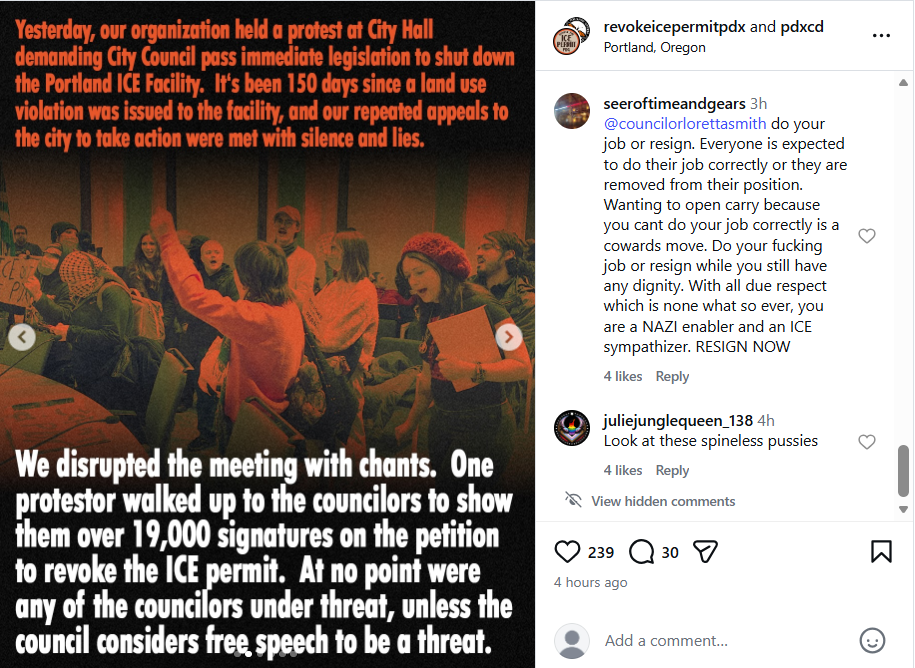
Task: Open juliejunglequeen_138 profile avatar
Action: 572,428
